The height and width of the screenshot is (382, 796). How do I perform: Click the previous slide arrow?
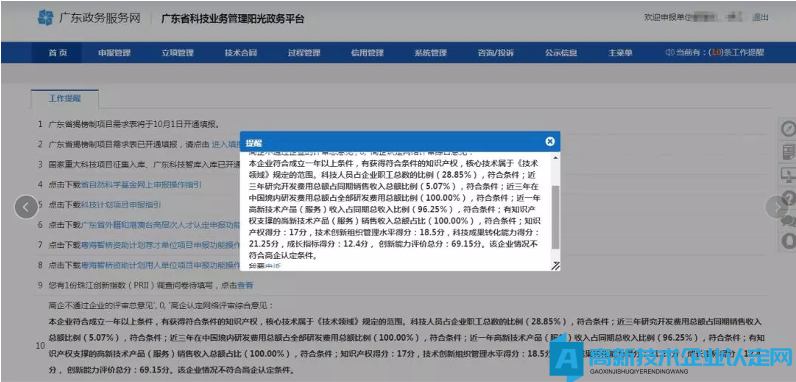click(26, 207)
